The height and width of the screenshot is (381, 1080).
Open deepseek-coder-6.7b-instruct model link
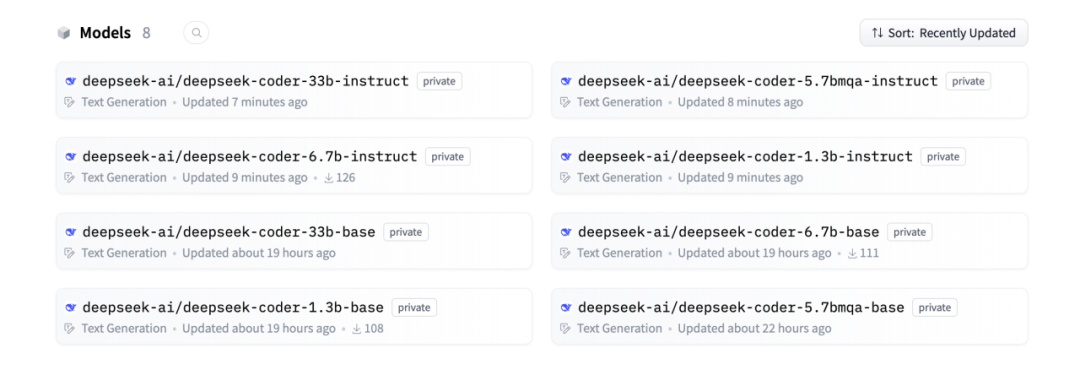click(249, 156)
